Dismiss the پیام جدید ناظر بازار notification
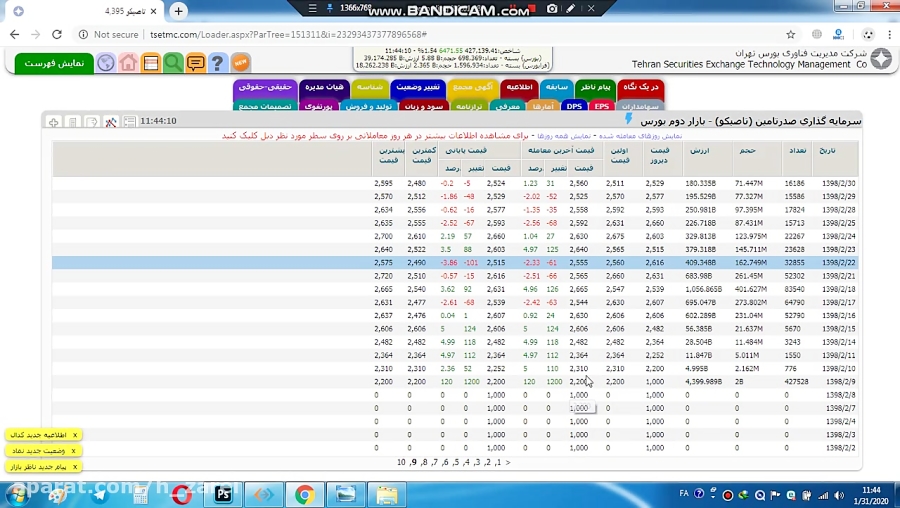This screenshot has height=508, width=900. click(75, 467)
